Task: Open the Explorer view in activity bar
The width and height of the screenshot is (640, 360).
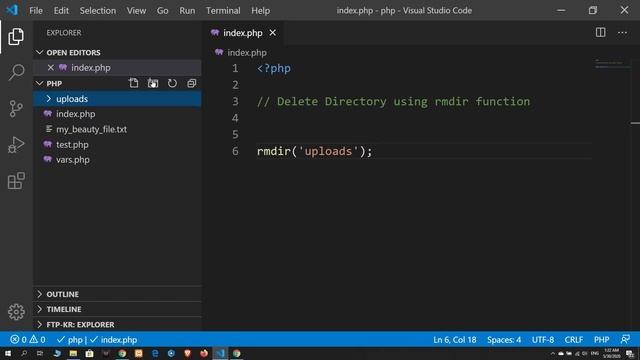Action: click(16, 37)
